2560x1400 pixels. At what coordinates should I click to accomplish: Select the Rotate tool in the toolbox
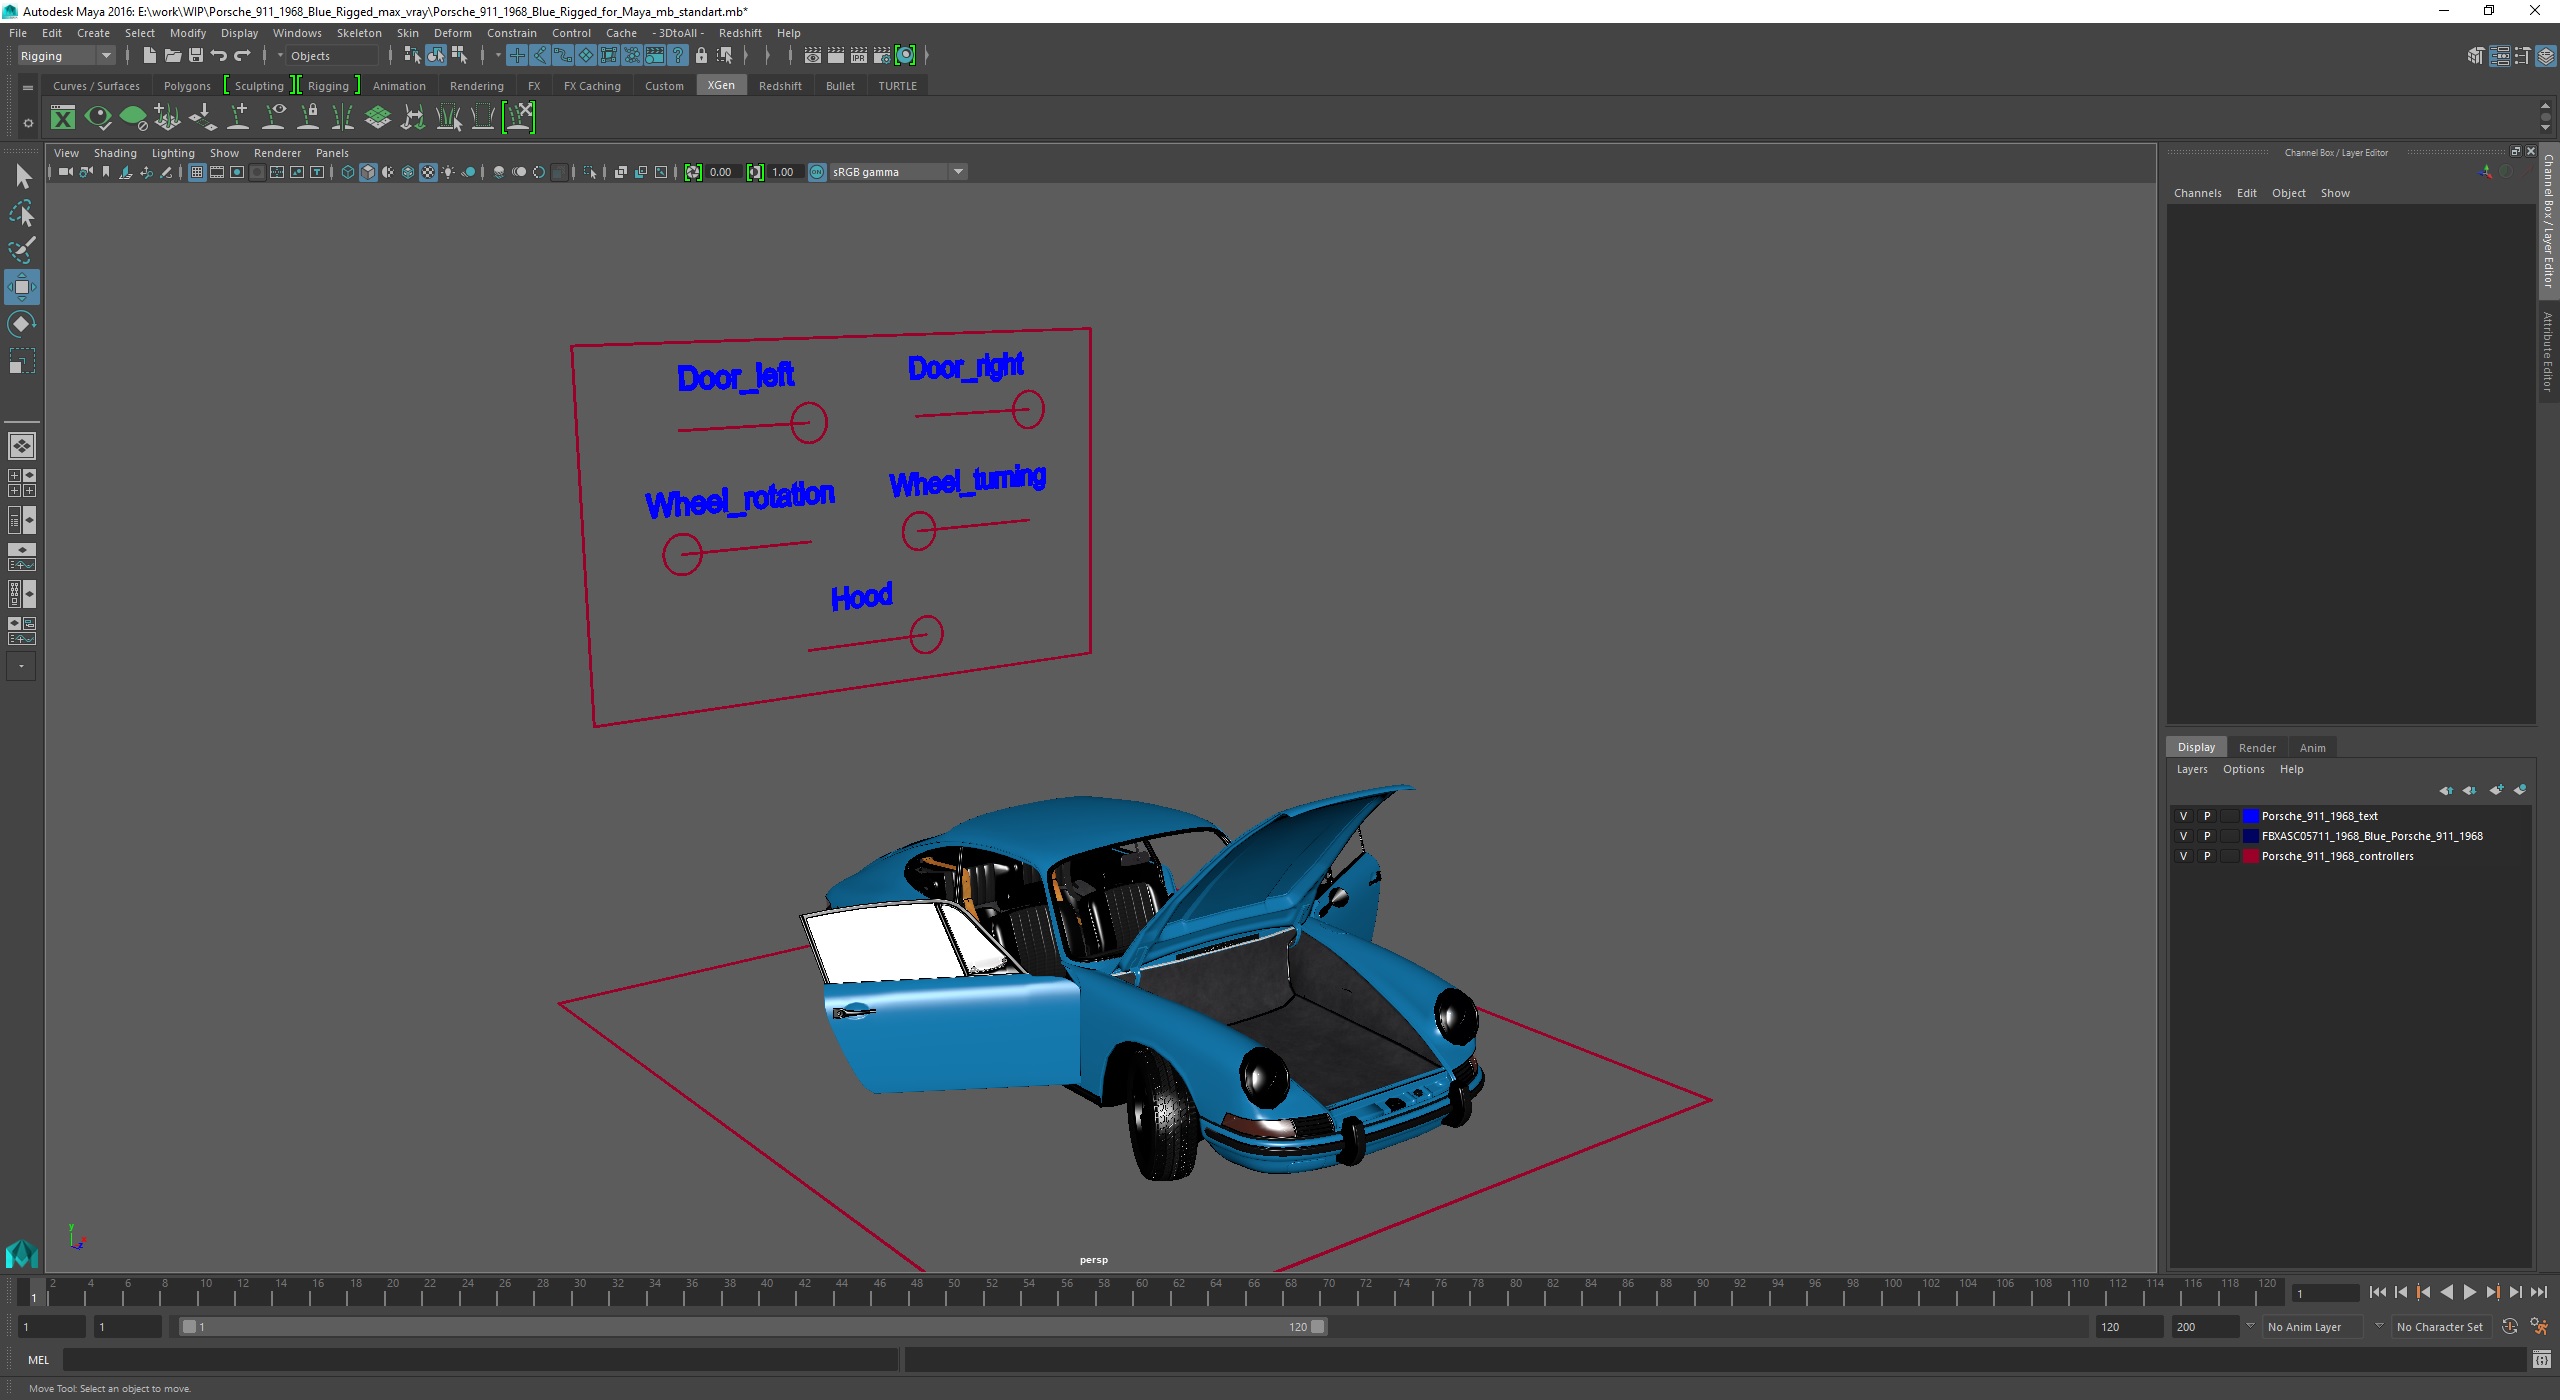[x=21, y=324]
